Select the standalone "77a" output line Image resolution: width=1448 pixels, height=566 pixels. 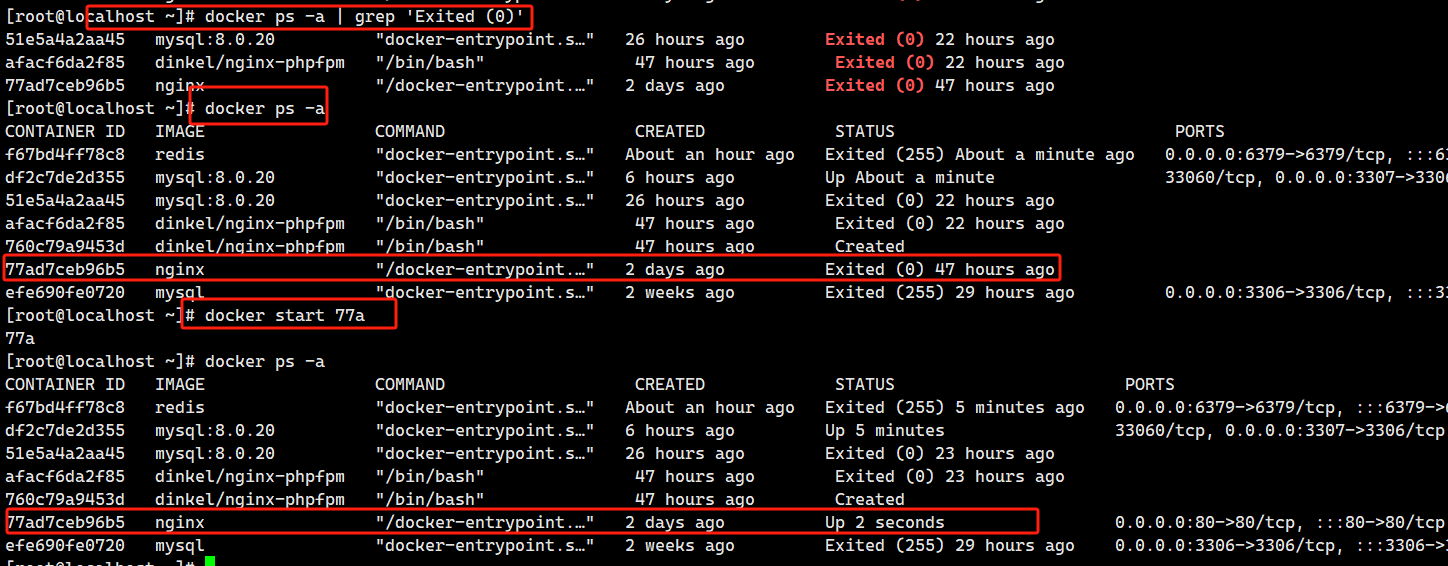click(20, 339)
